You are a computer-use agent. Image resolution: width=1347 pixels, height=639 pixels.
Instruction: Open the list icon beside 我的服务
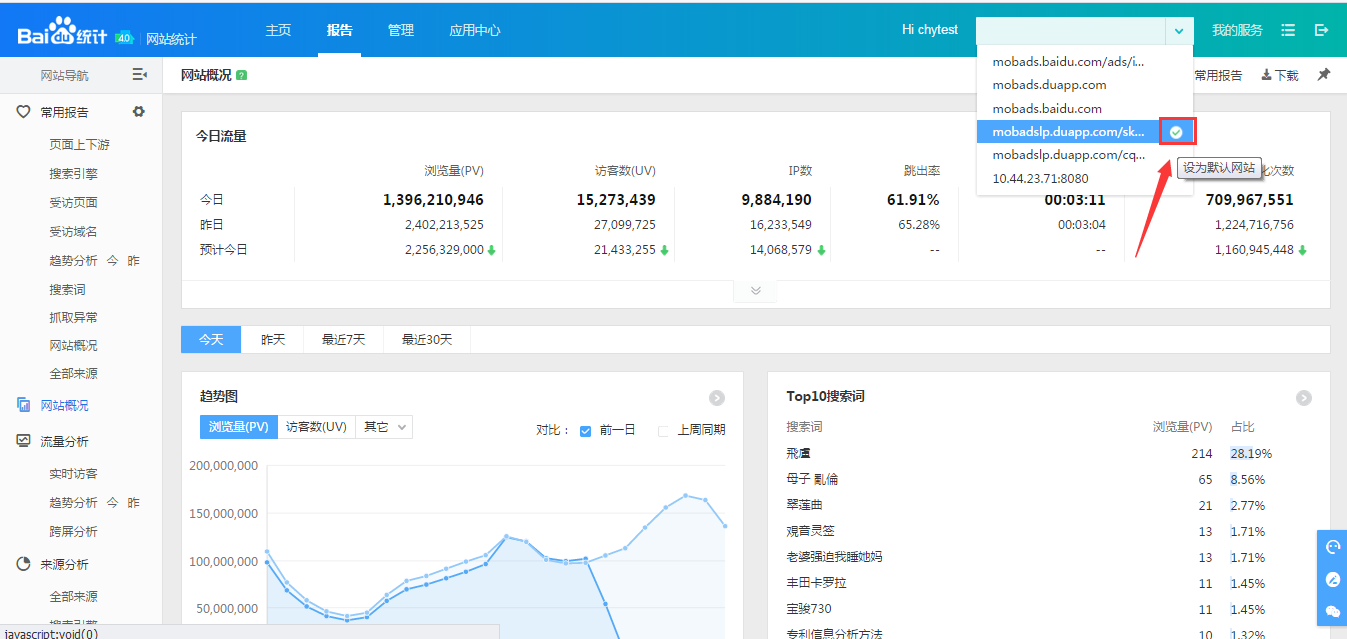point(1288,30)
